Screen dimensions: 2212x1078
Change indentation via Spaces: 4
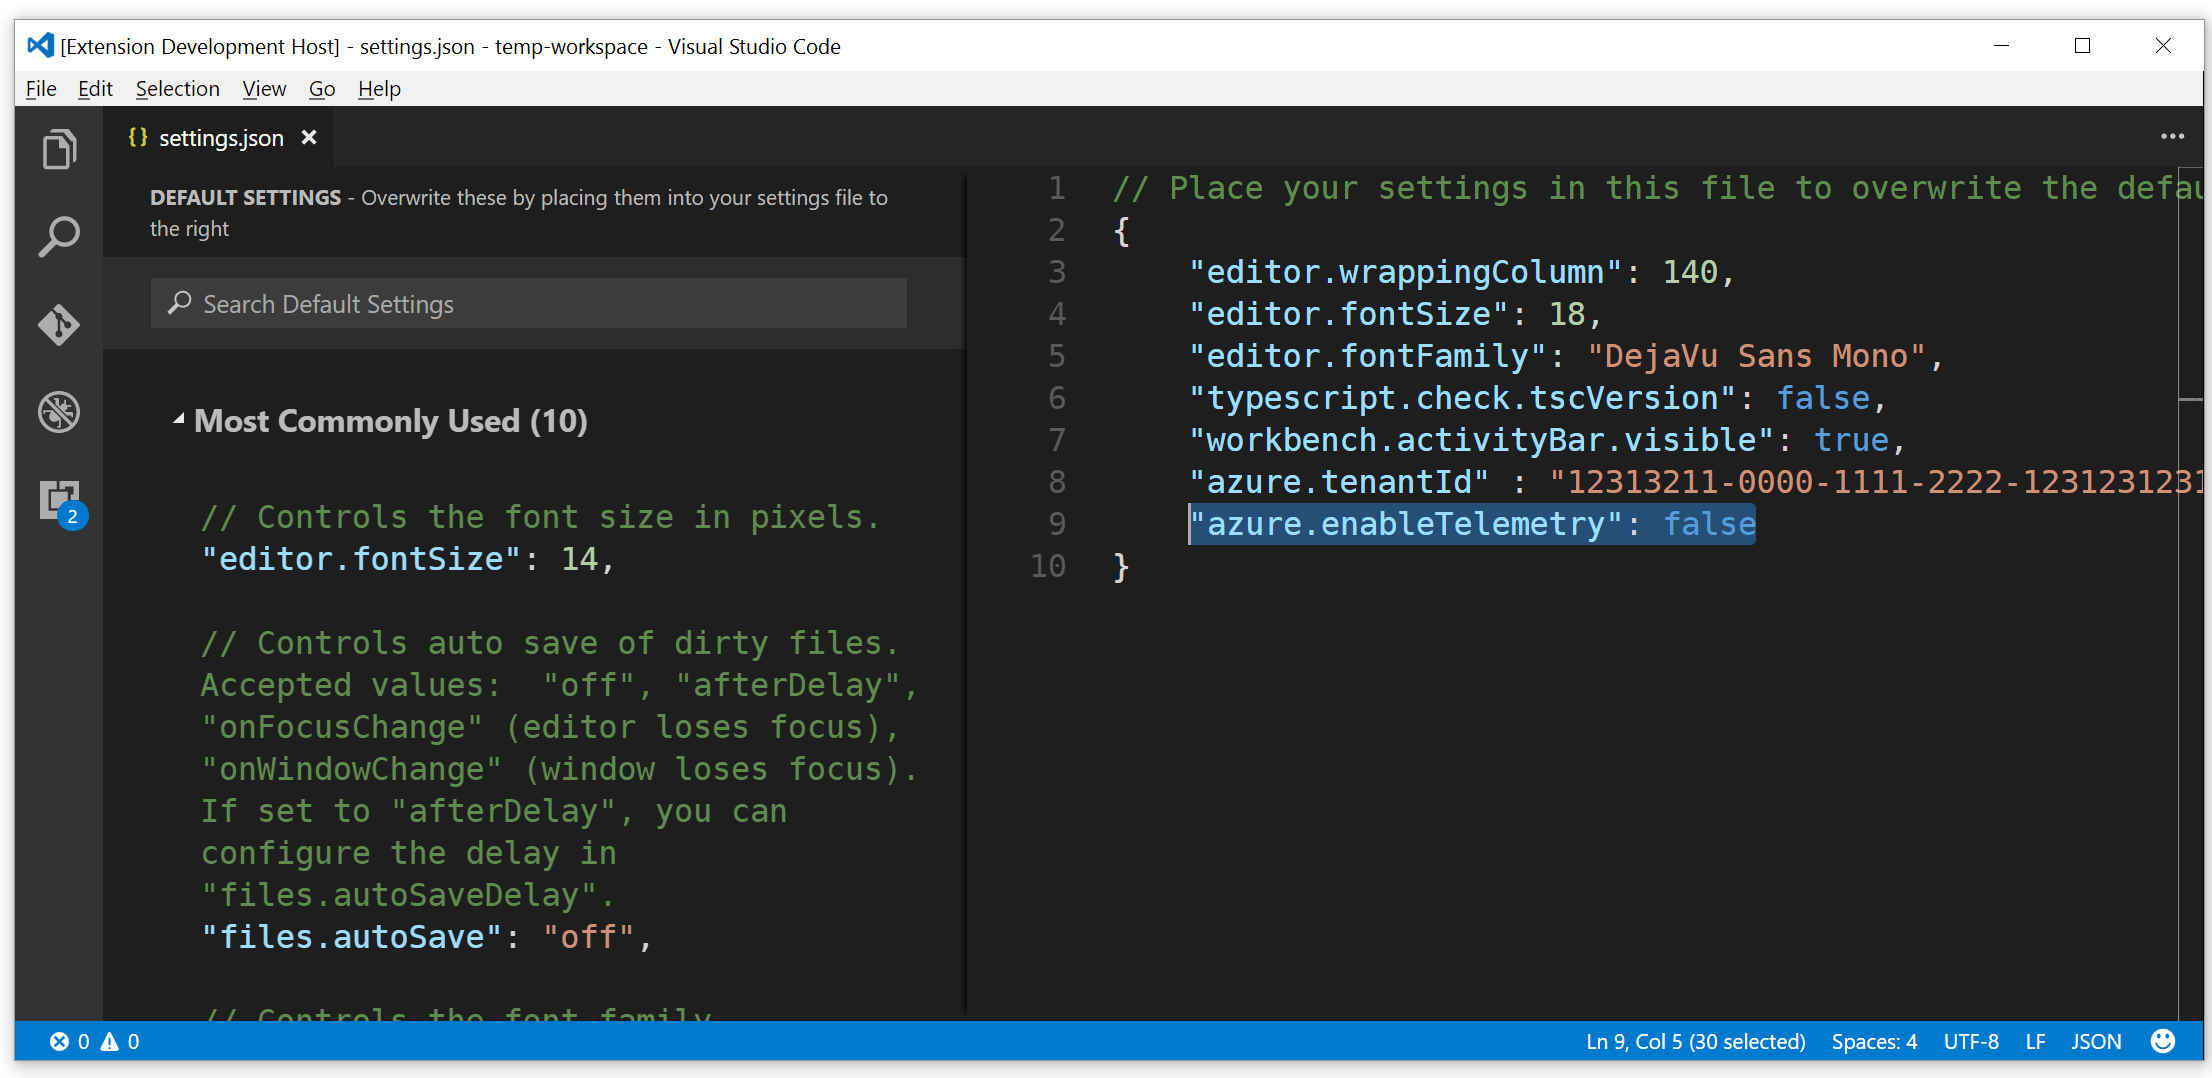pyautogui.click(x=1874, y=1042)
